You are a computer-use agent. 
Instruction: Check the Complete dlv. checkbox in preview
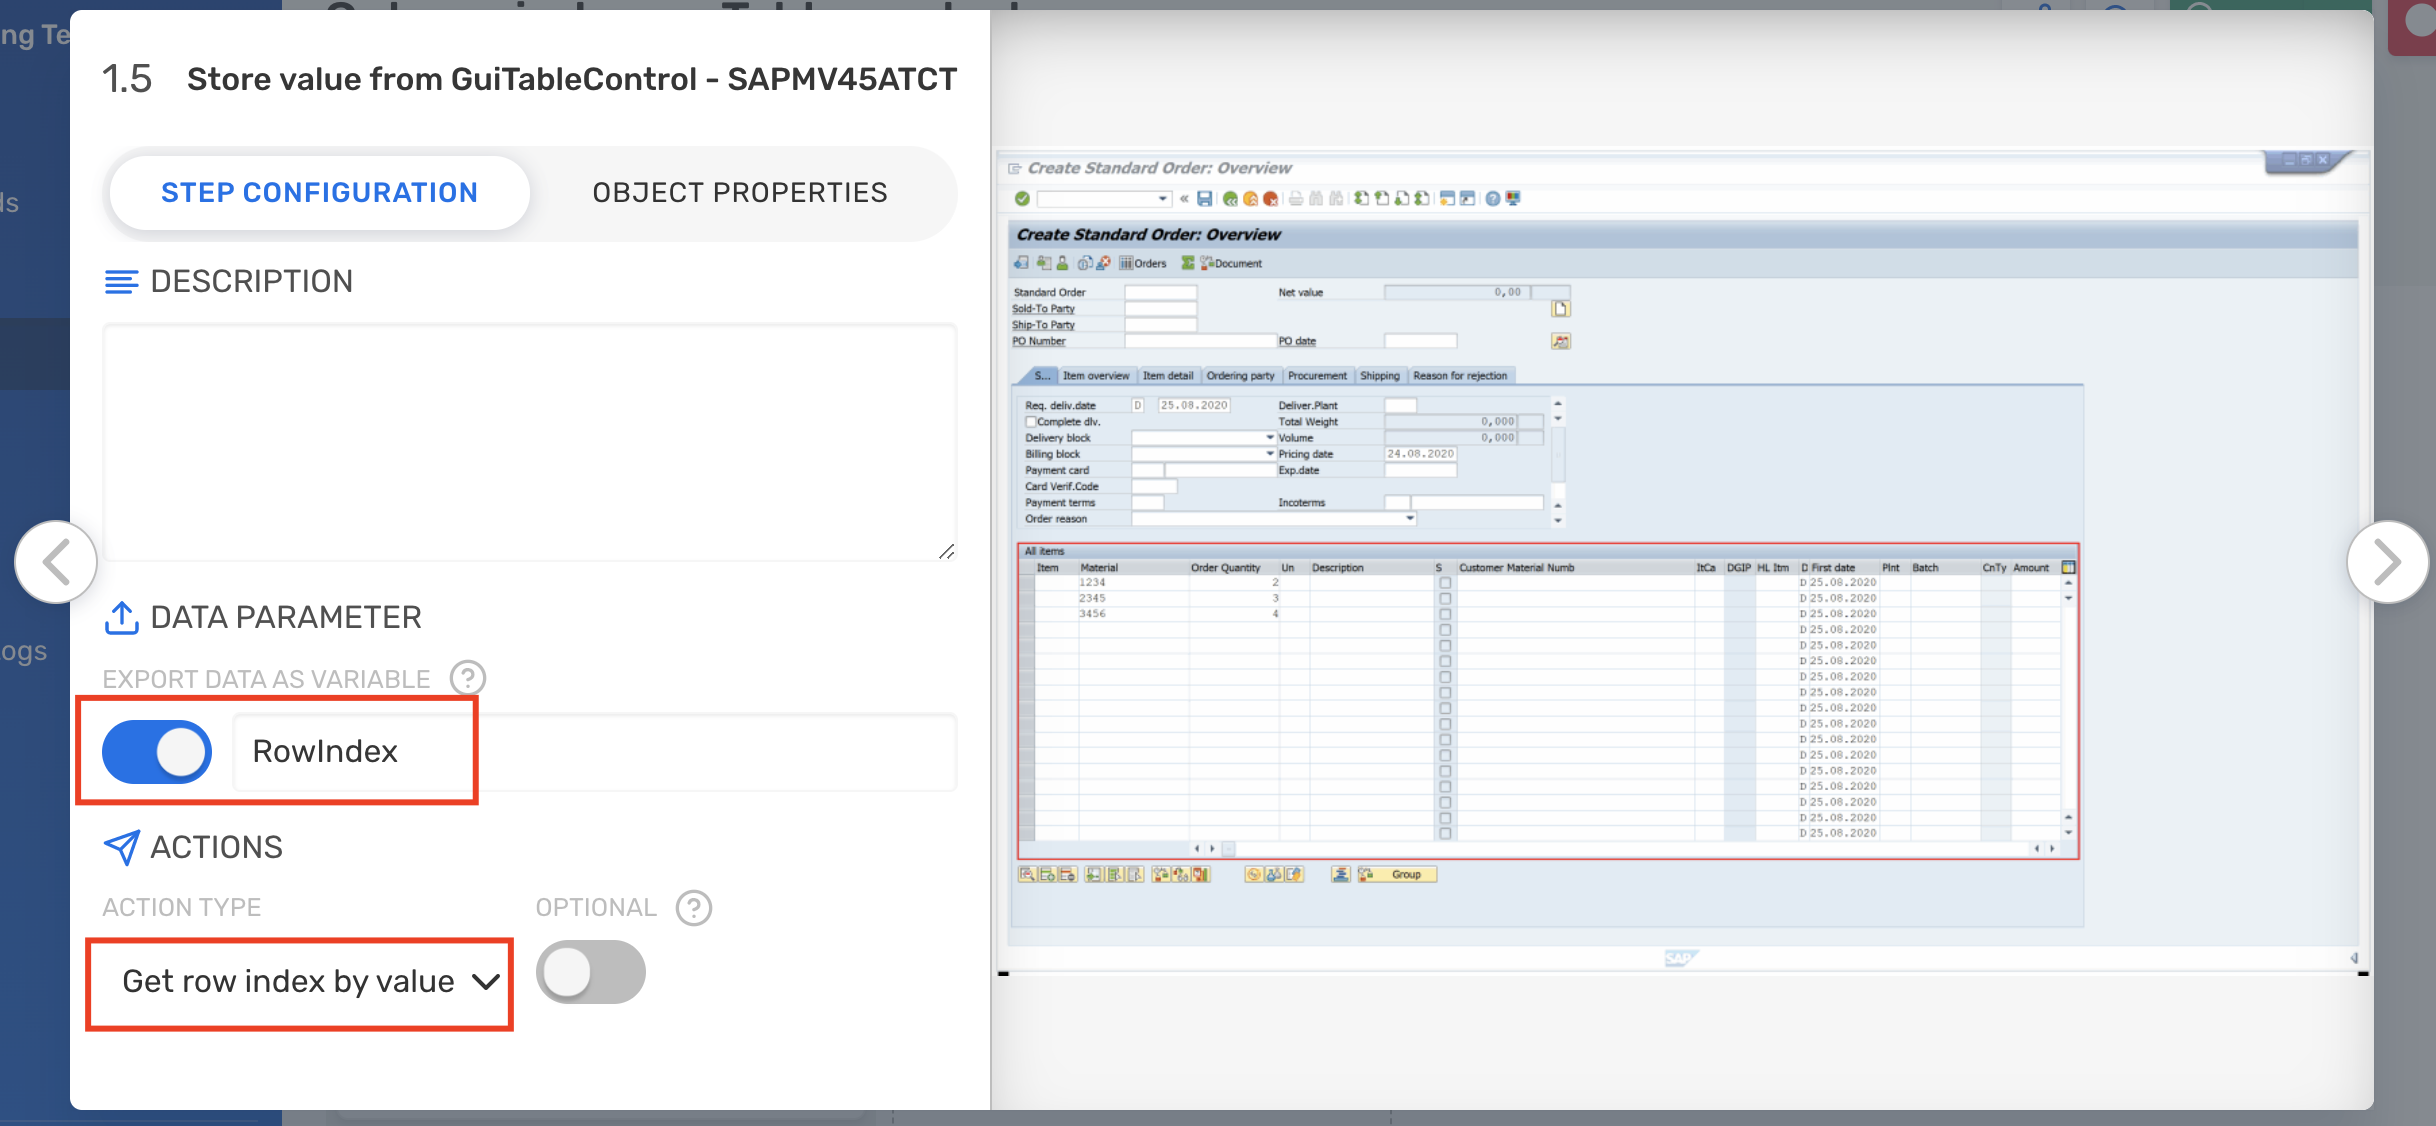click(1030, 422)
